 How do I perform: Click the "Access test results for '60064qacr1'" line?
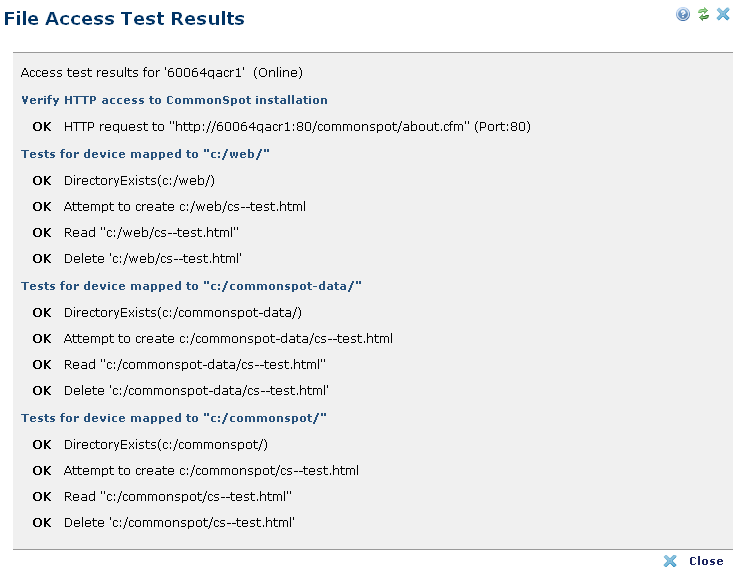[x=162, y=73]
